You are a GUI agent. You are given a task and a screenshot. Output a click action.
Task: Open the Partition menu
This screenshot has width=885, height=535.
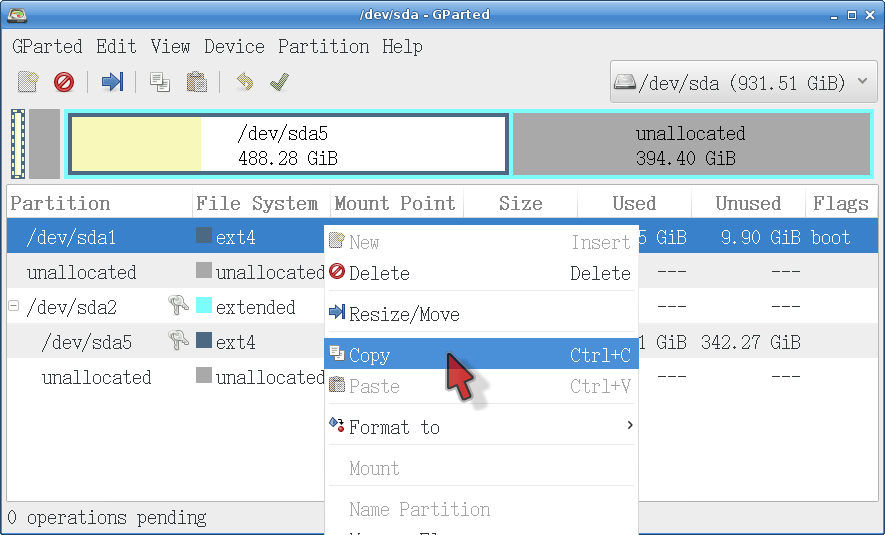click(323, 46)
